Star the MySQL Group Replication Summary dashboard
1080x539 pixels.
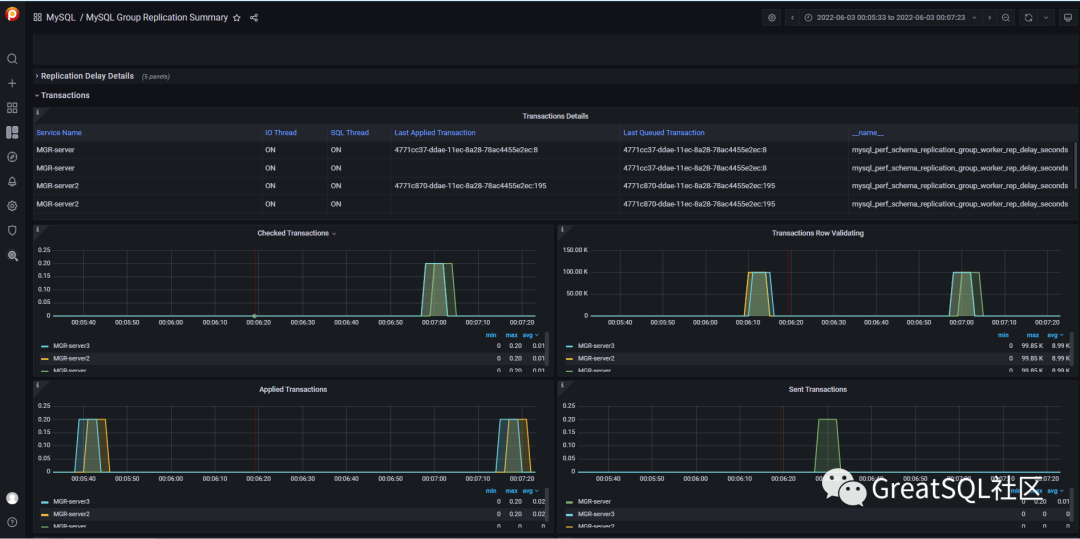pos(237,18)
